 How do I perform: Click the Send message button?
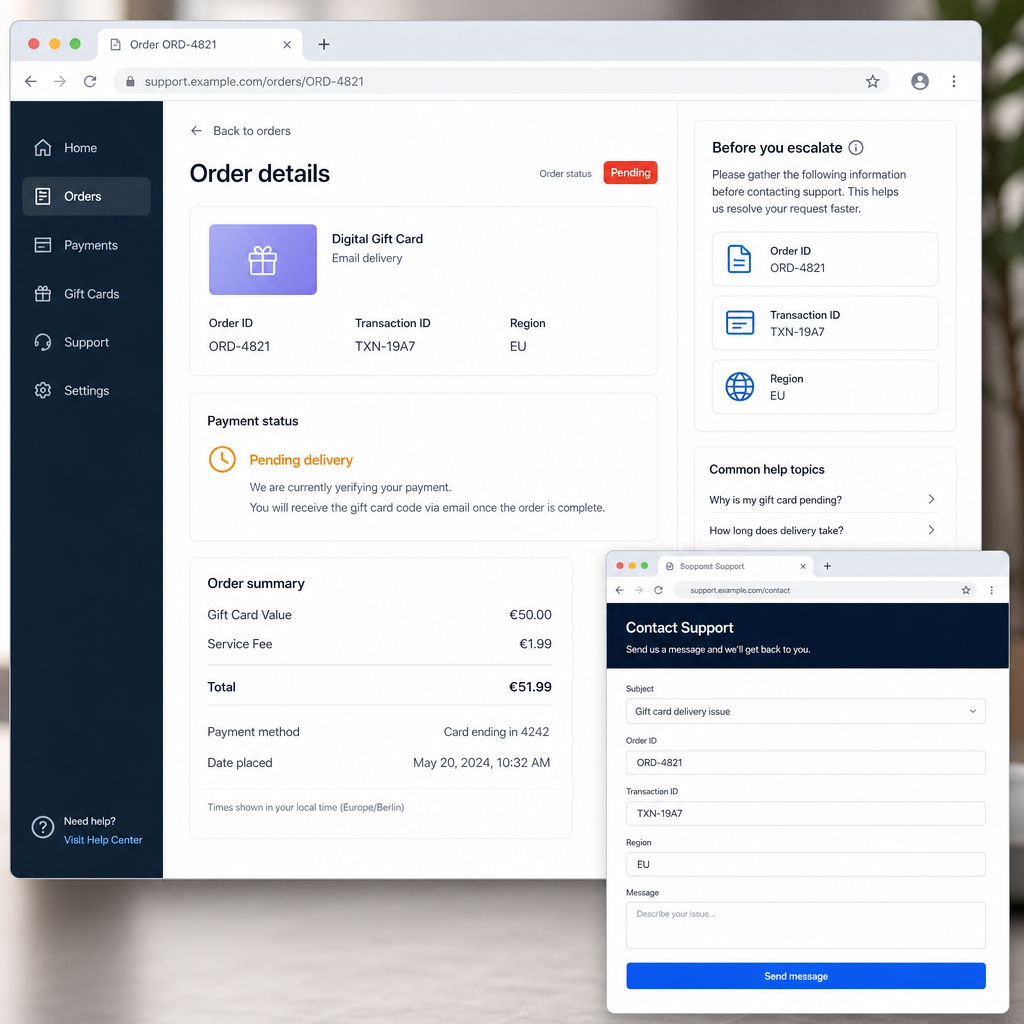pyautogui.click(x=805, y=976)
